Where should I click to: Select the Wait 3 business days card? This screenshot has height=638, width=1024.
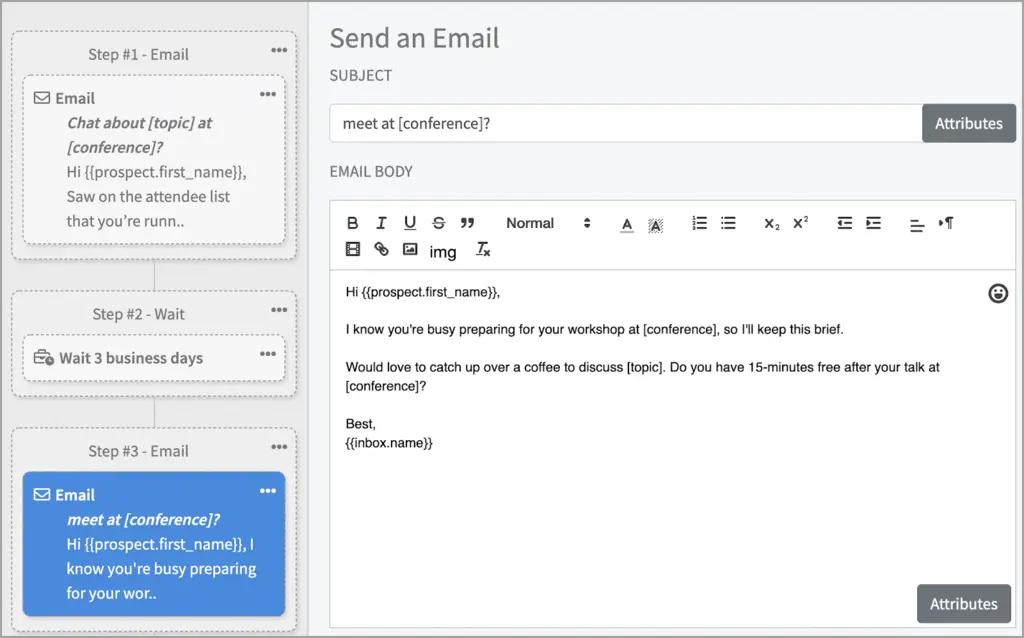pos(154,358)
